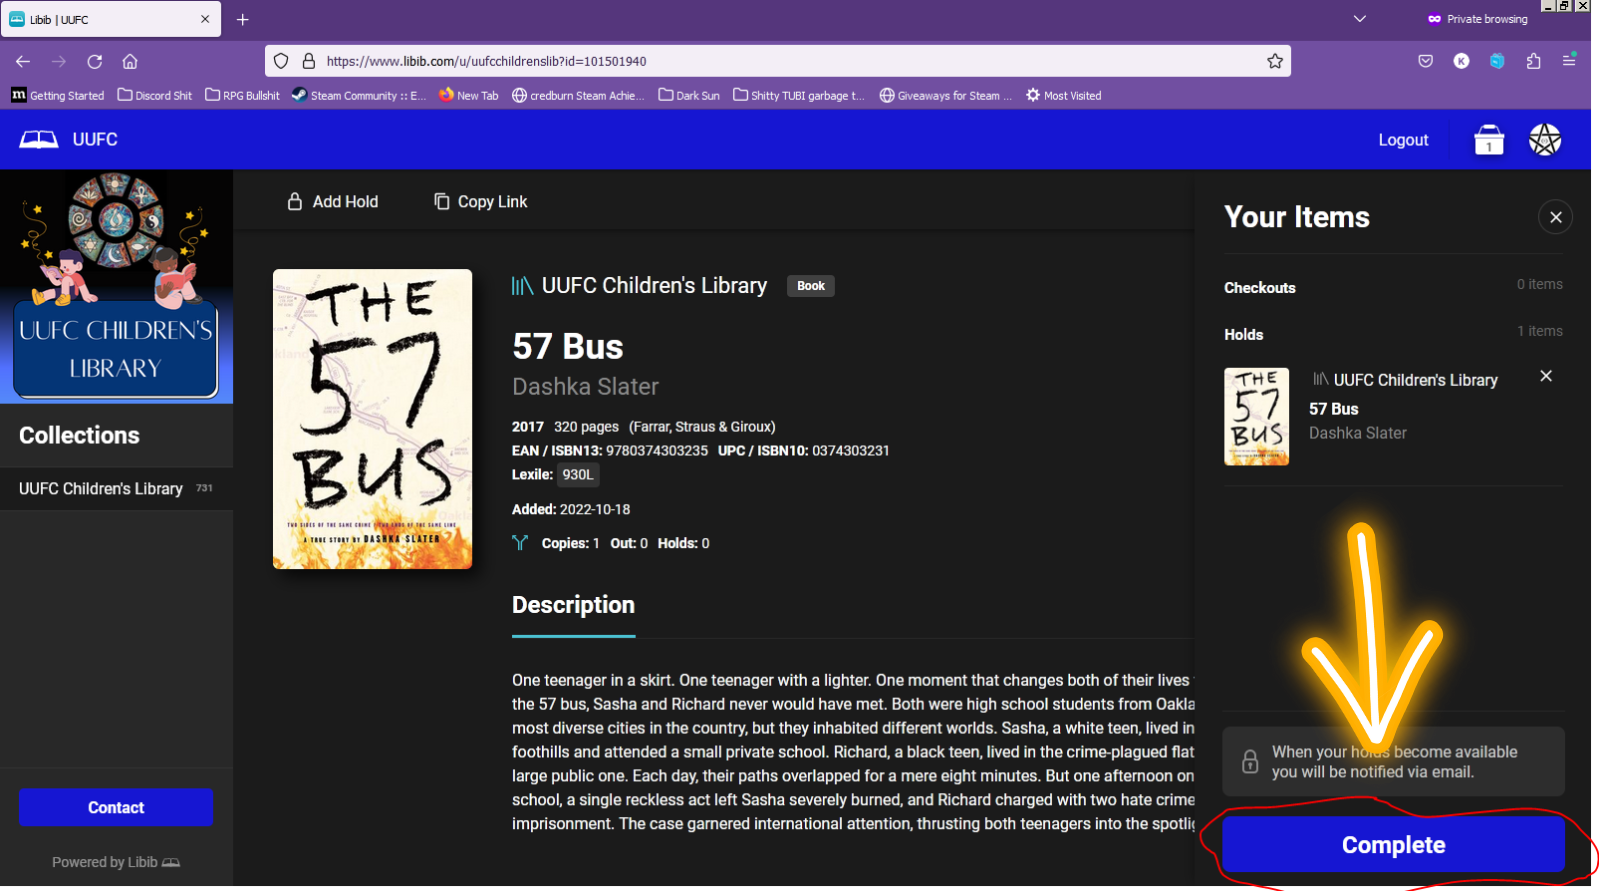Click the Collections sidebar heading

click(79, 435)
